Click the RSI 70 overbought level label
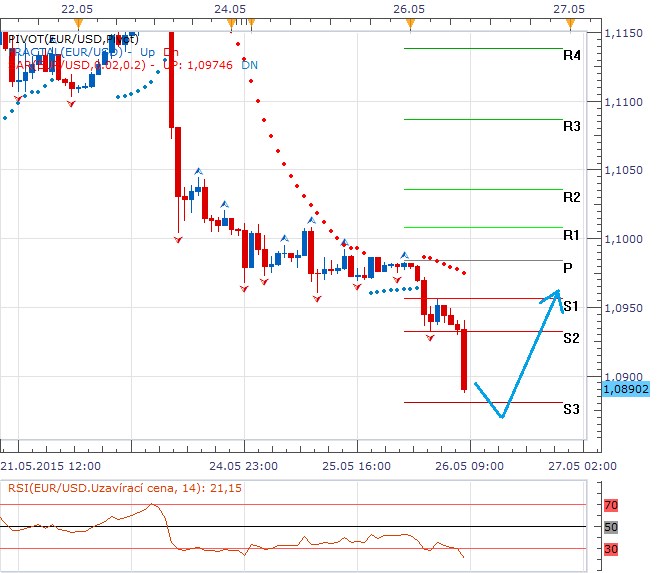659x573 pixels. click(x=611, y=507)
